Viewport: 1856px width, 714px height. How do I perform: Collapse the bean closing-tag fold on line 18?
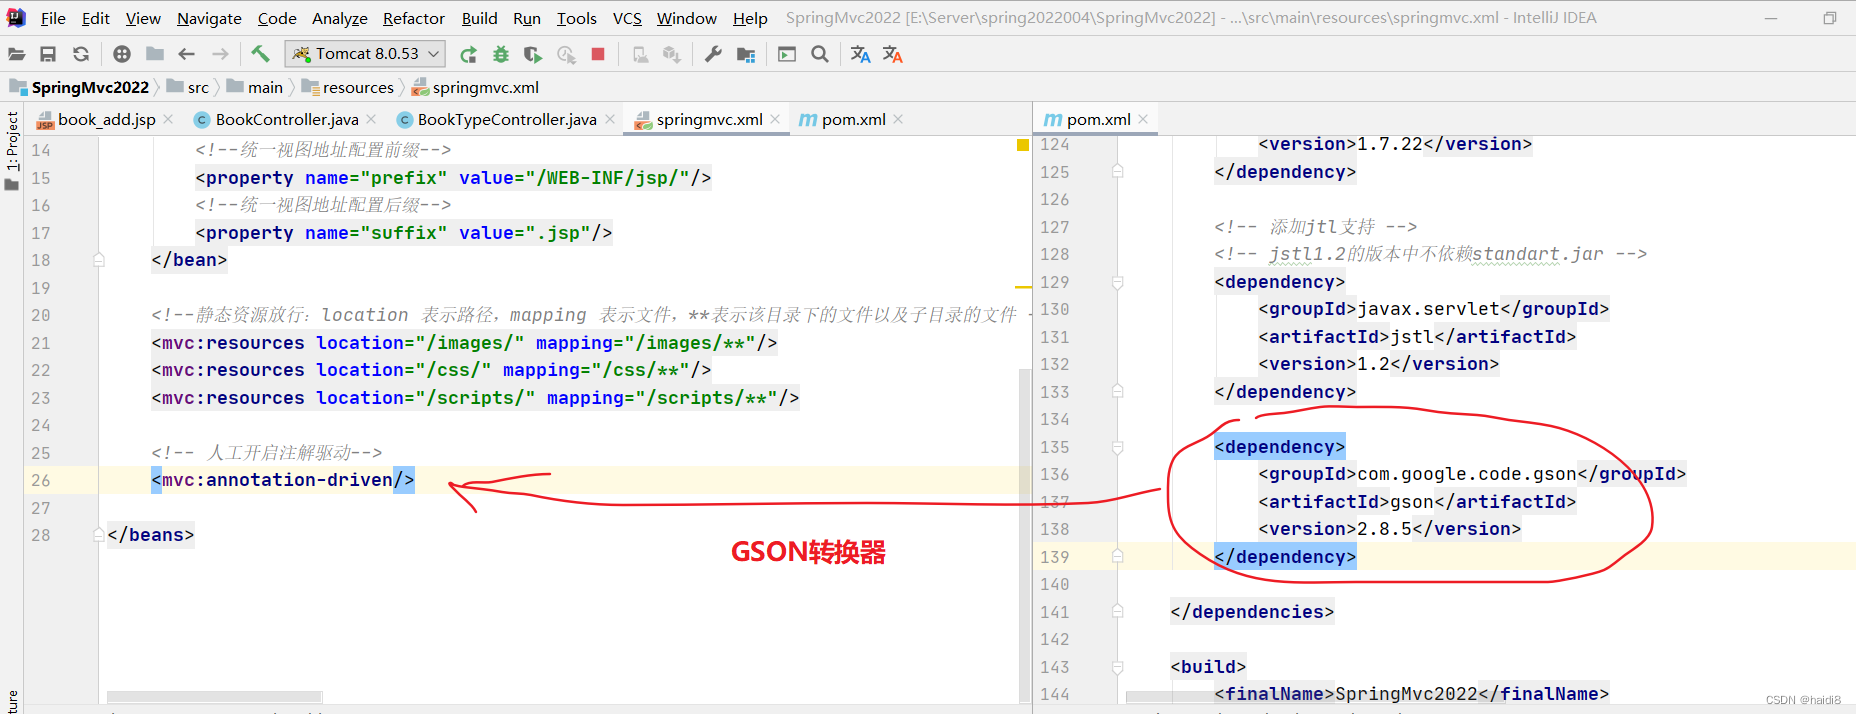click(99, 260)
